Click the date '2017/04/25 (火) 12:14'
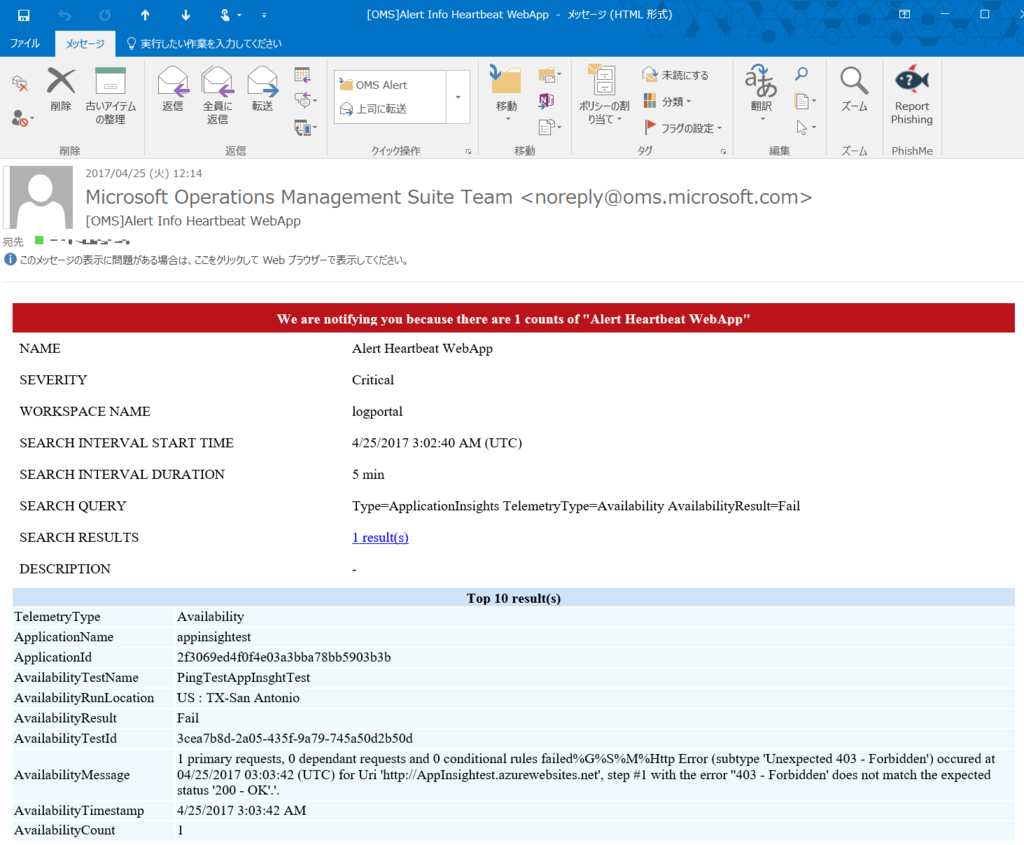Screen dimensions: 1024x845 pos(144,173)
